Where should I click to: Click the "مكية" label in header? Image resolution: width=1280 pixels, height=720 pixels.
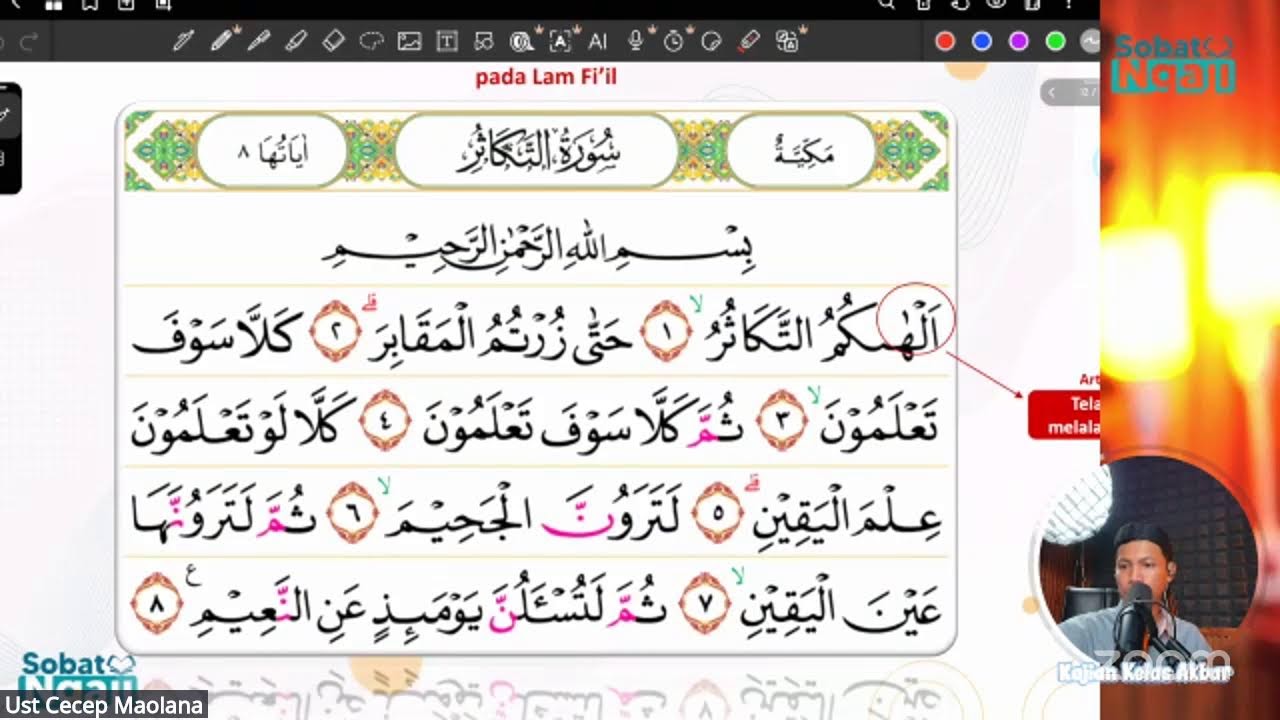802,152
